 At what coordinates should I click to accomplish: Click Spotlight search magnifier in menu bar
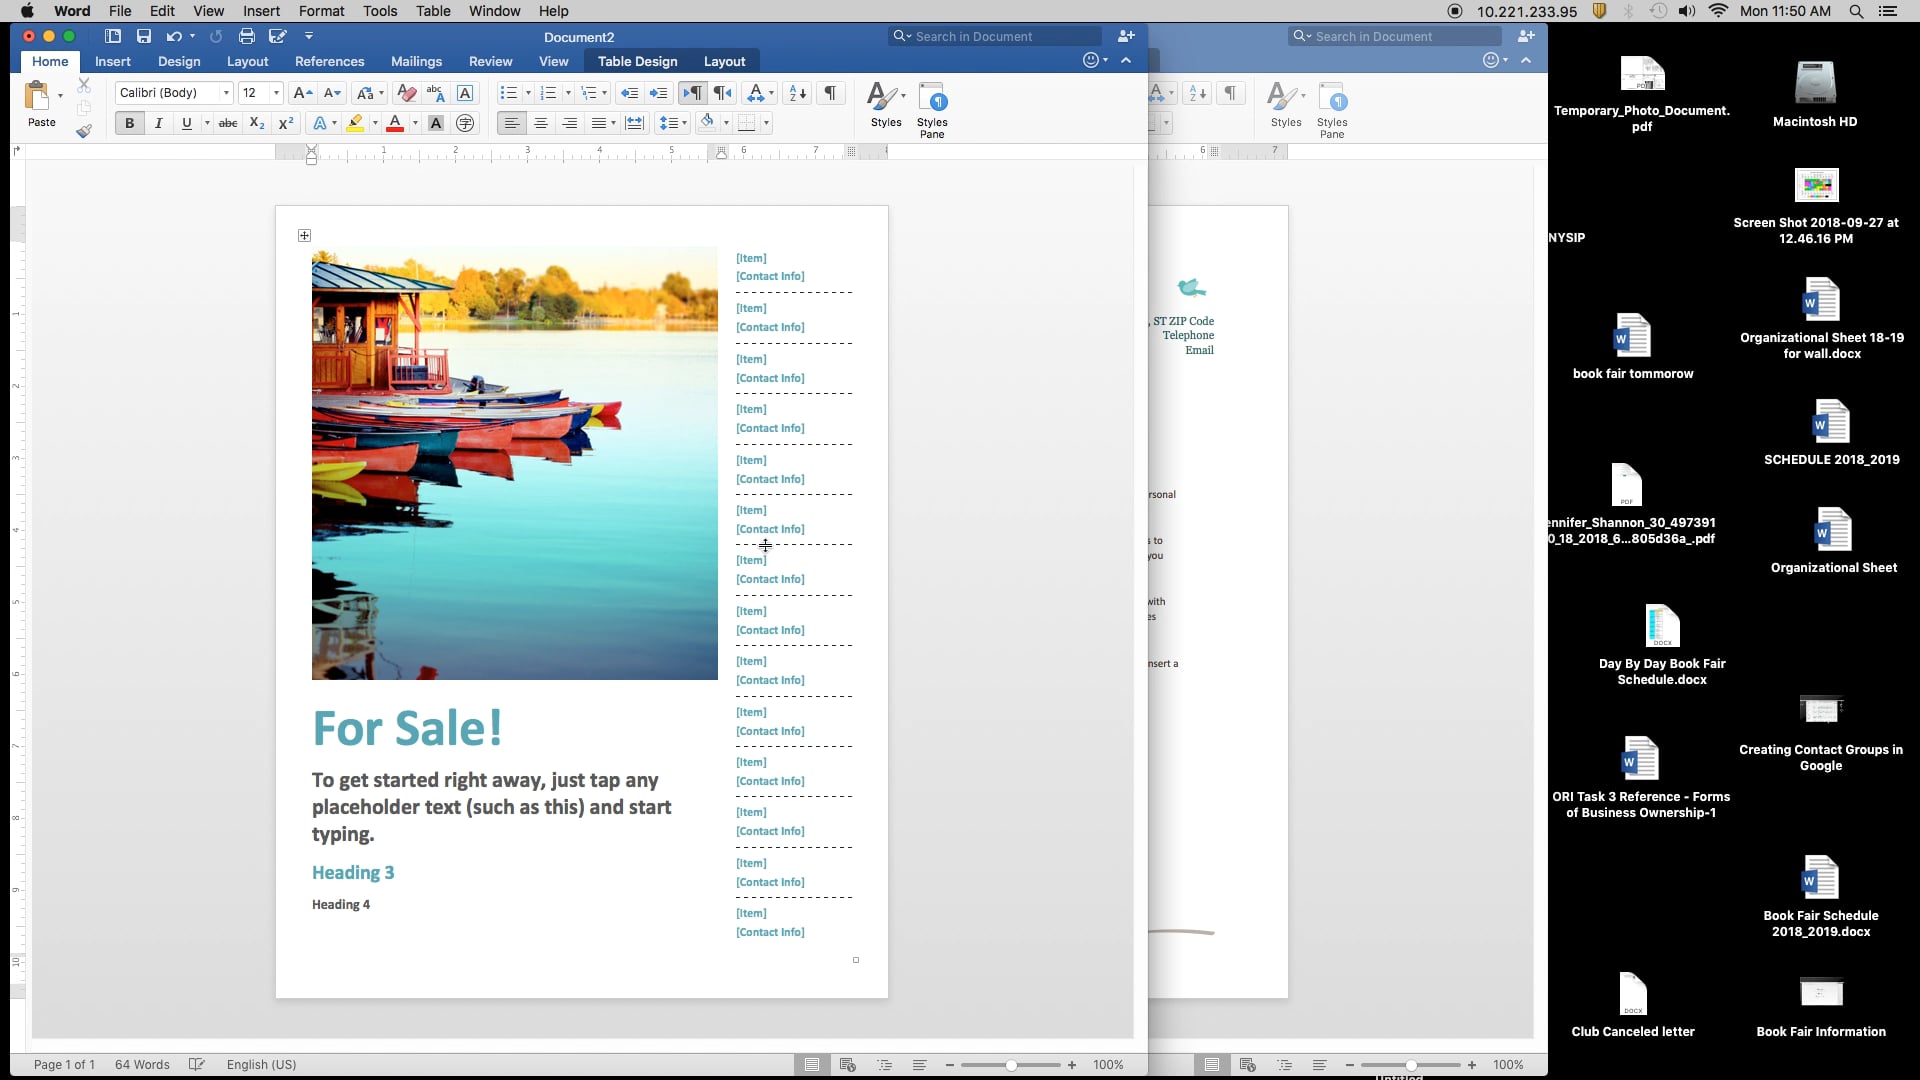pyautogui.click(x=1856, y=11)
